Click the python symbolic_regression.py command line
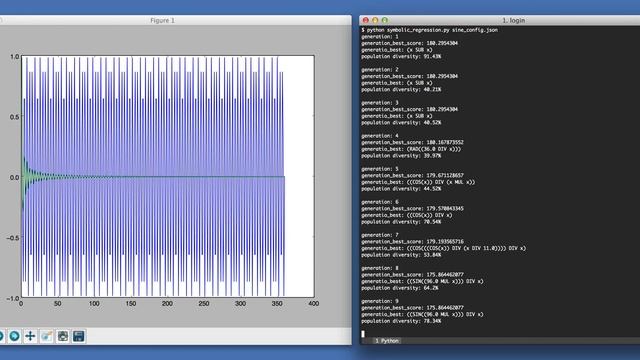The width and height of the screenshot is (640, 360). pyautogui.click(x=429, y=30)
